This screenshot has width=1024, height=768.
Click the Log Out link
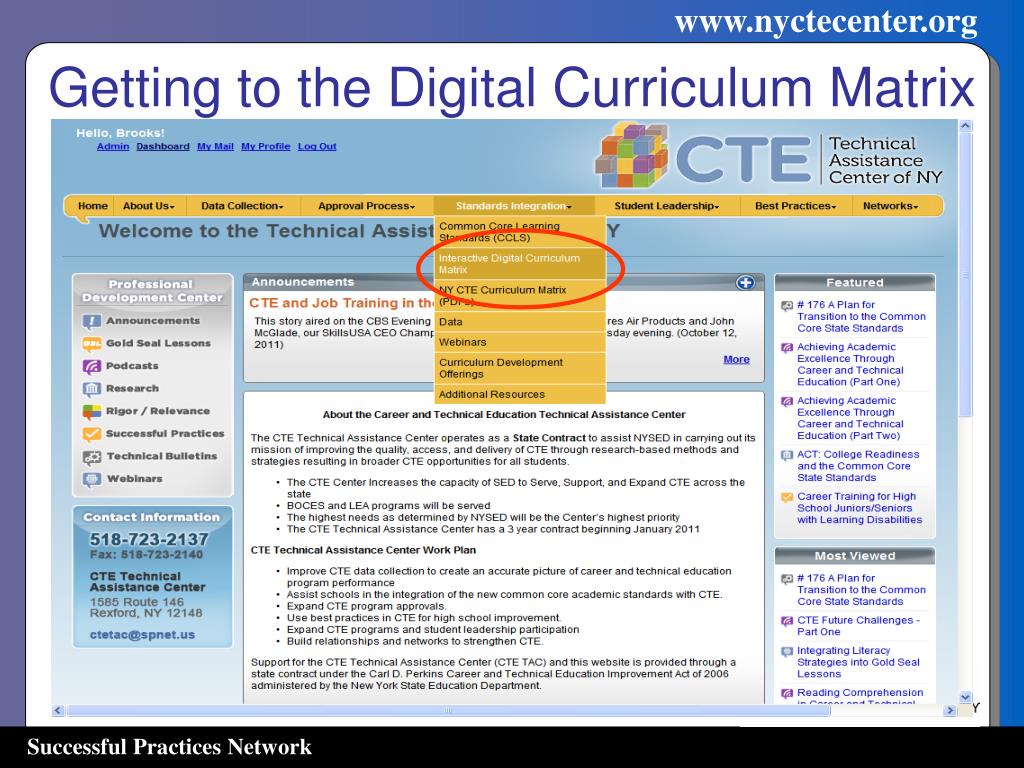coord(317,146)
